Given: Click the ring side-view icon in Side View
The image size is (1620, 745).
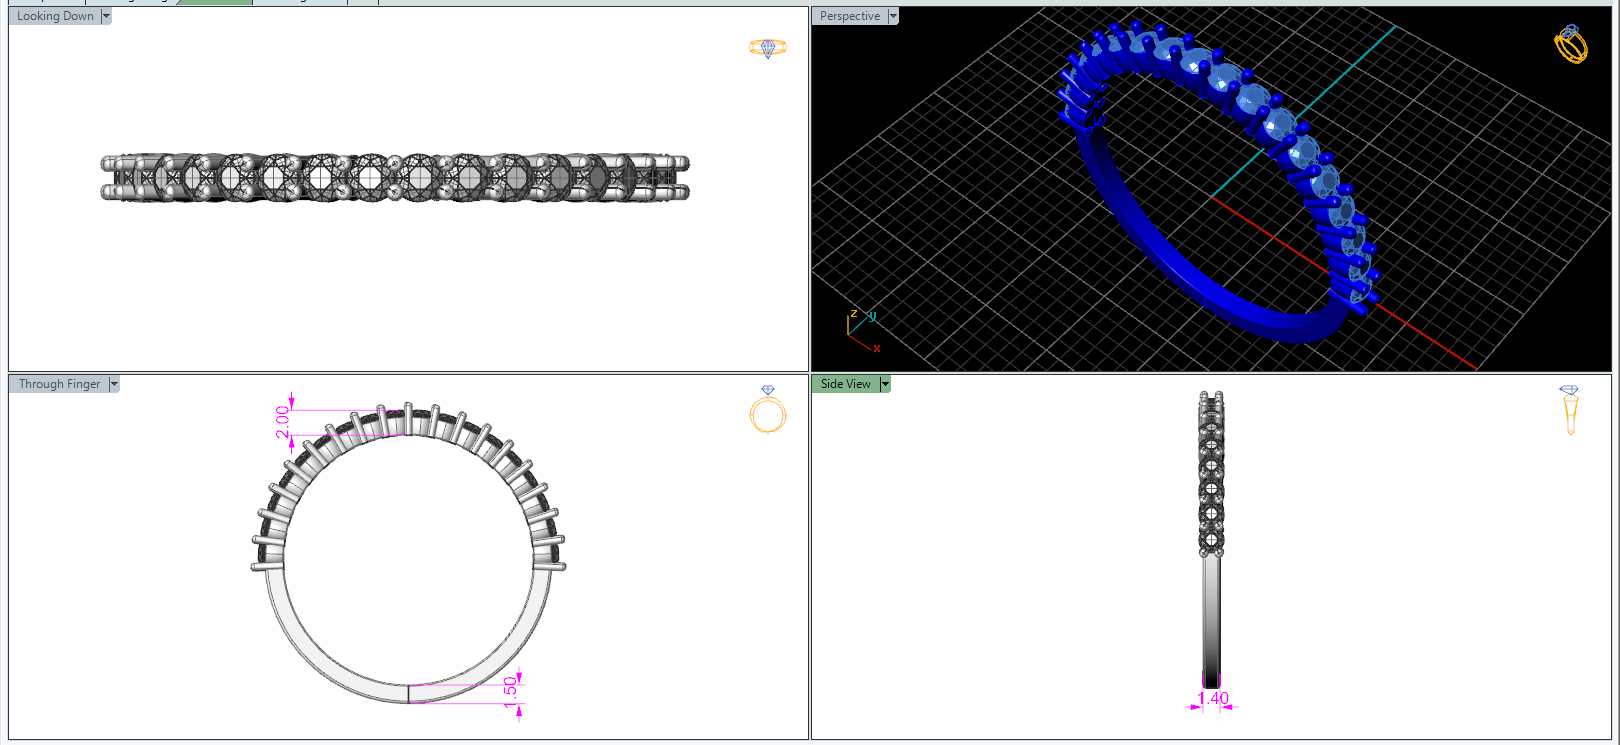Looking at the screenshot, I should 1569,410.
